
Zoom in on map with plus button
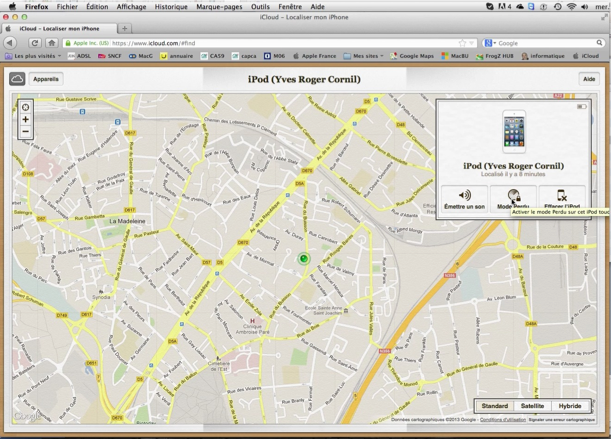(26, 119)
